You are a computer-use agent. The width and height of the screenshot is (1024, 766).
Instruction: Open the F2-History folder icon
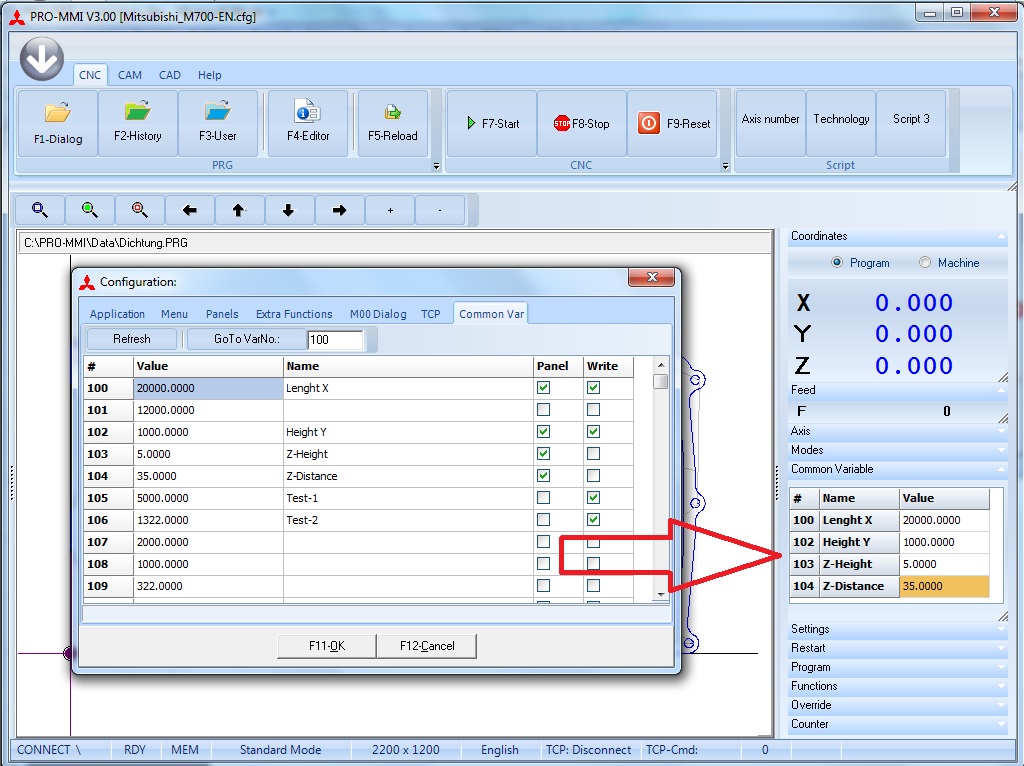pos(137,110)
